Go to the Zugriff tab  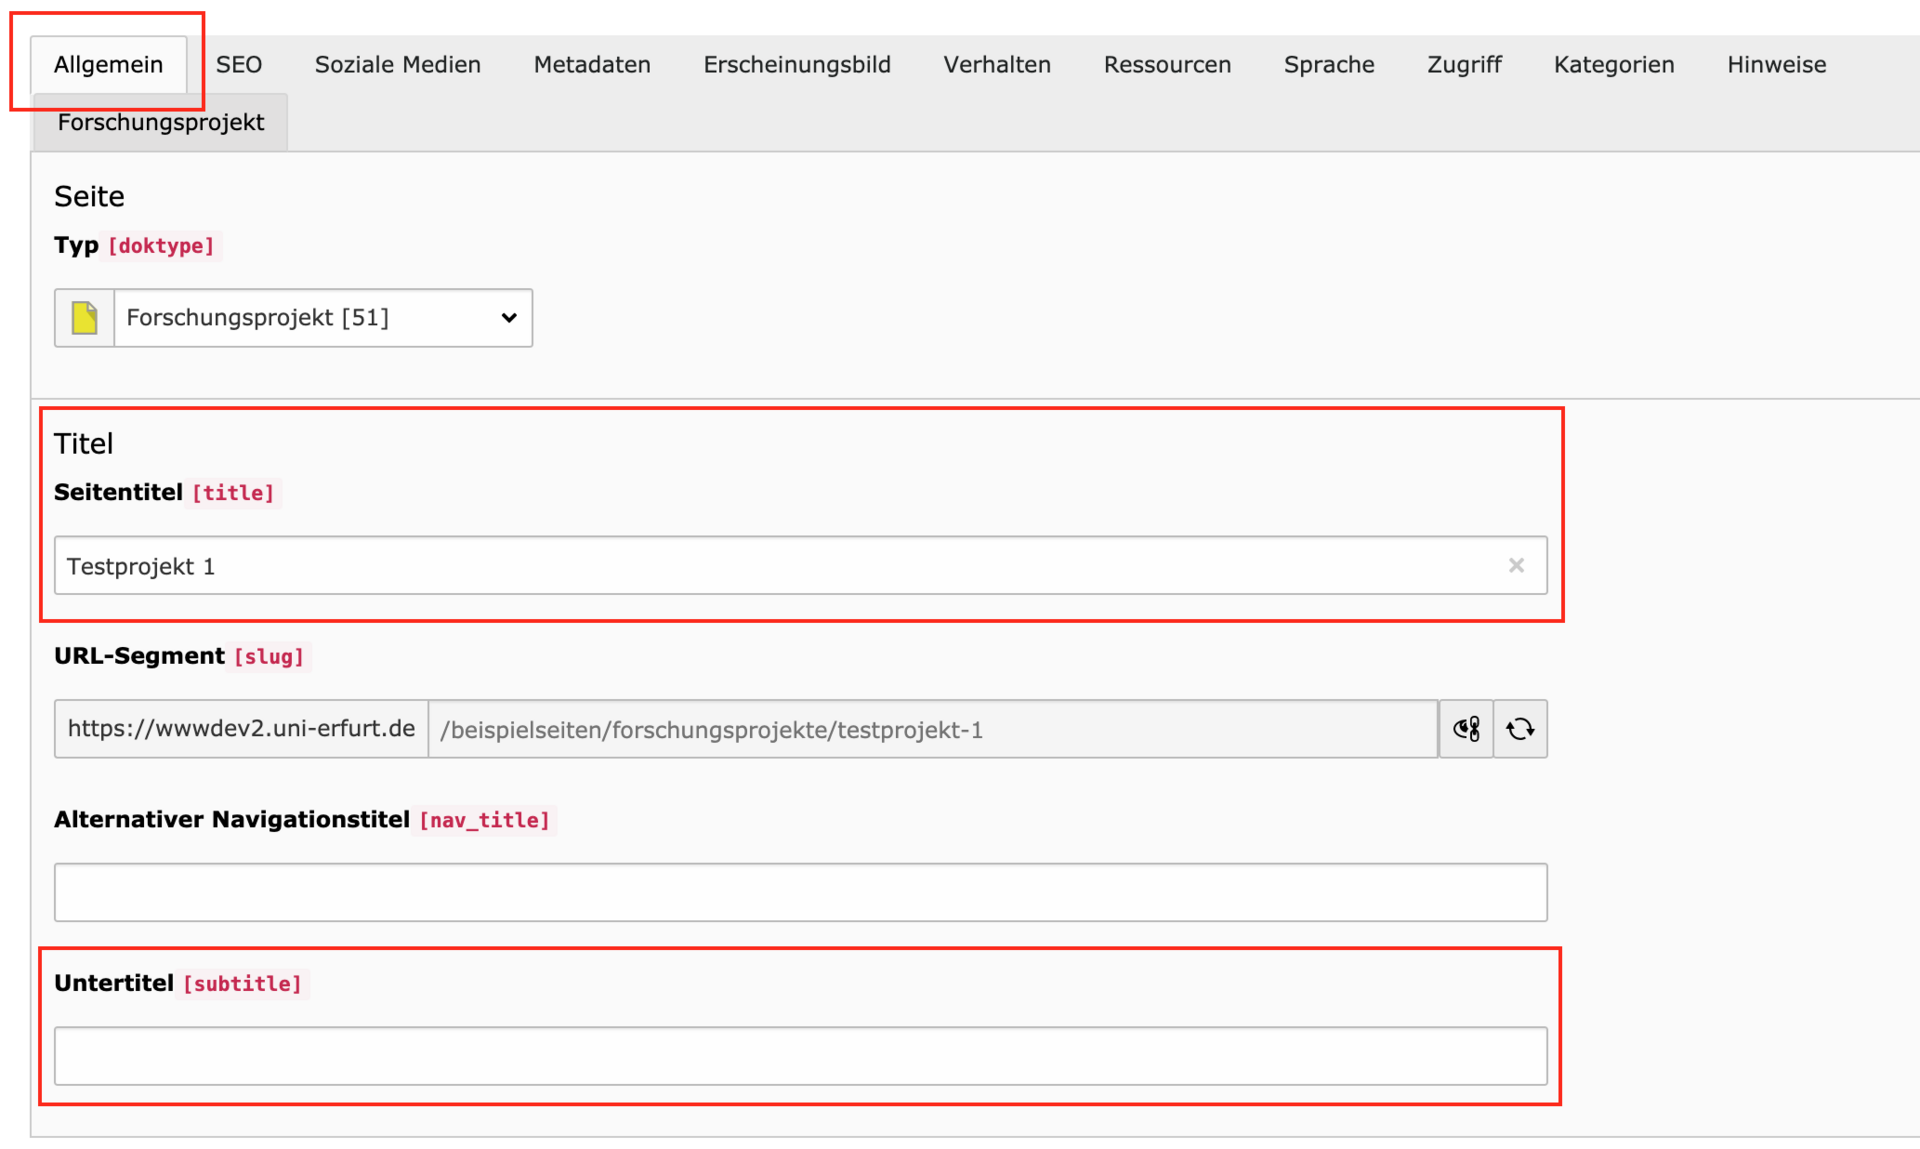tap(1464, 65)
